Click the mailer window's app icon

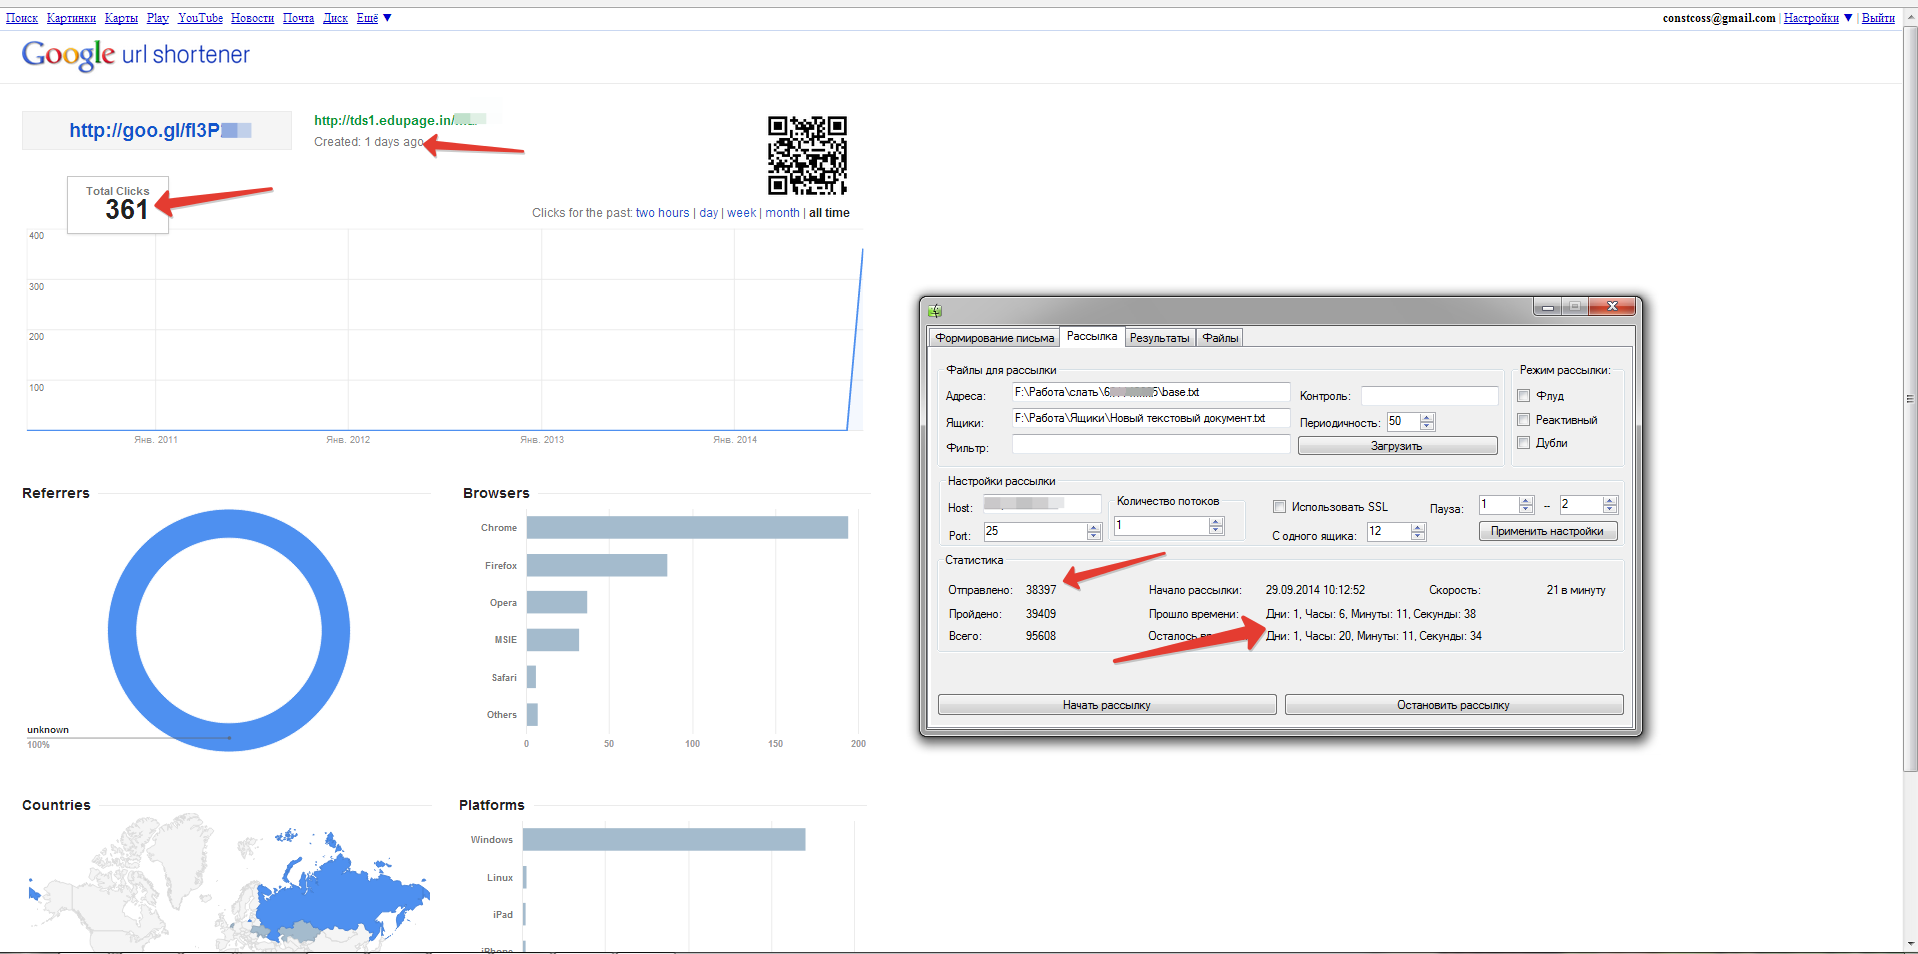[935, 311]
